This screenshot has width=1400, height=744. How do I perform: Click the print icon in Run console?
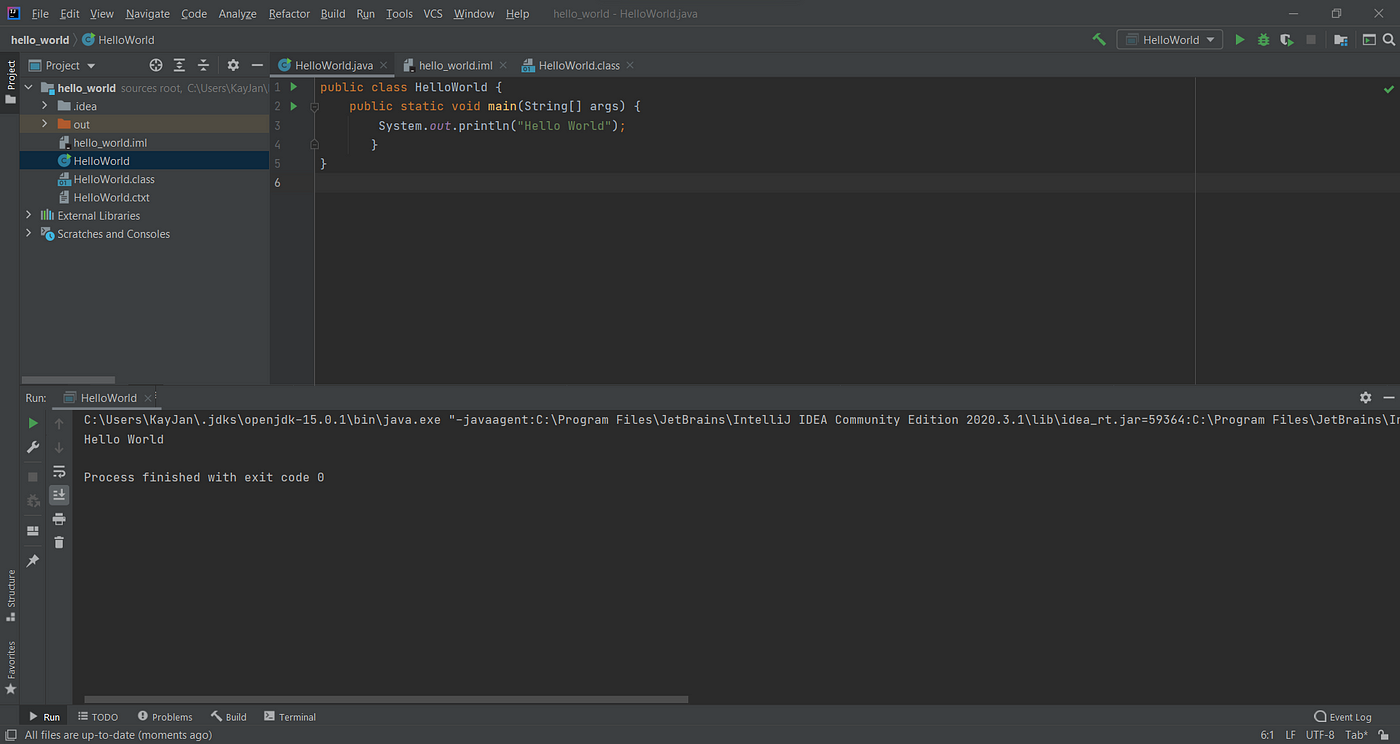tap(59, 519)
